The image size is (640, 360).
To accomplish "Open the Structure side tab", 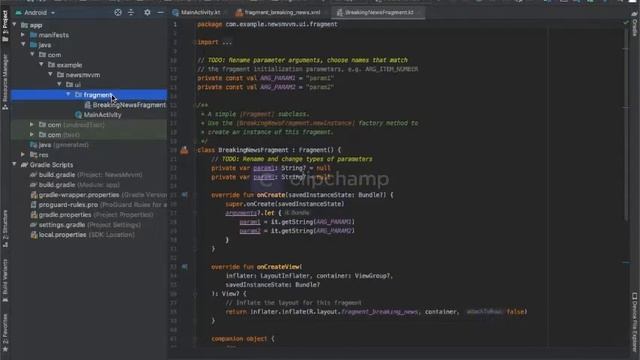I will point(5,229).
